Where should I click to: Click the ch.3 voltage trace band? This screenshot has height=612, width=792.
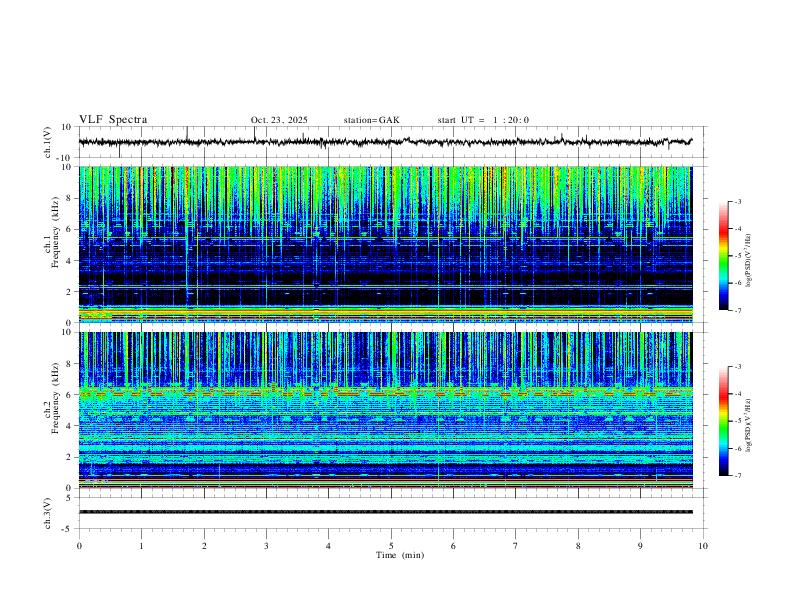(385, 512)
